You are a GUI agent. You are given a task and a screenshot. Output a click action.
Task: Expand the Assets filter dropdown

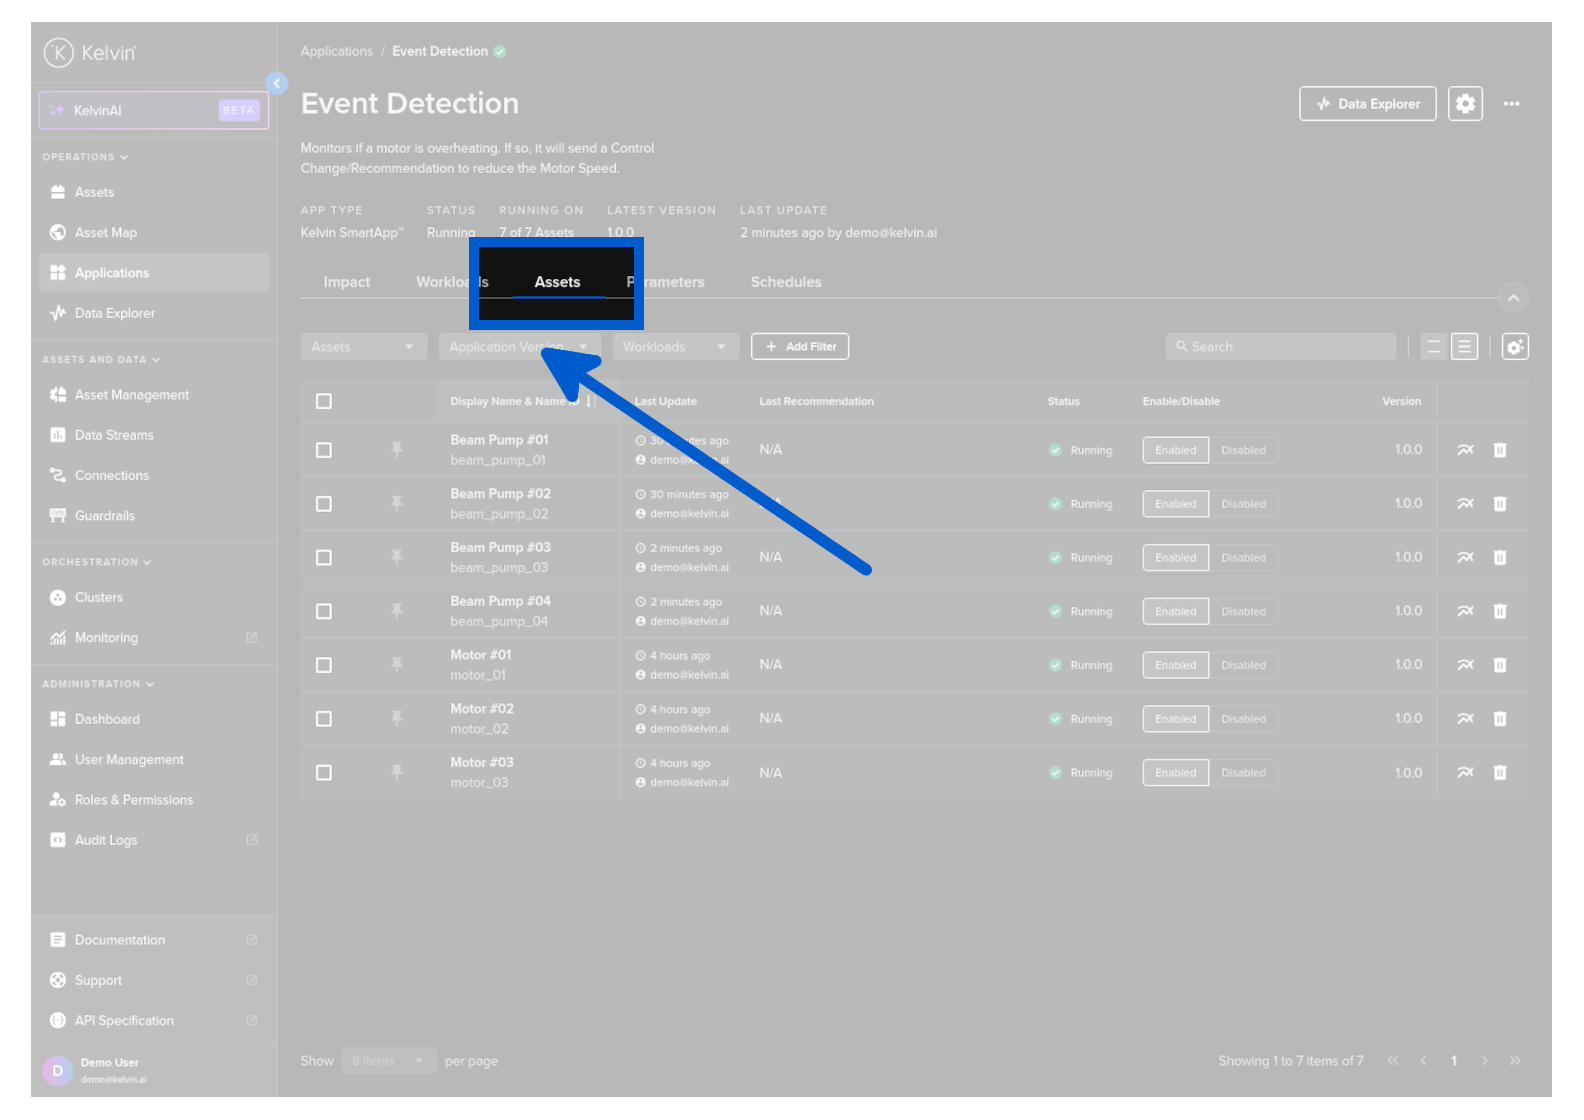pos(363,347)
